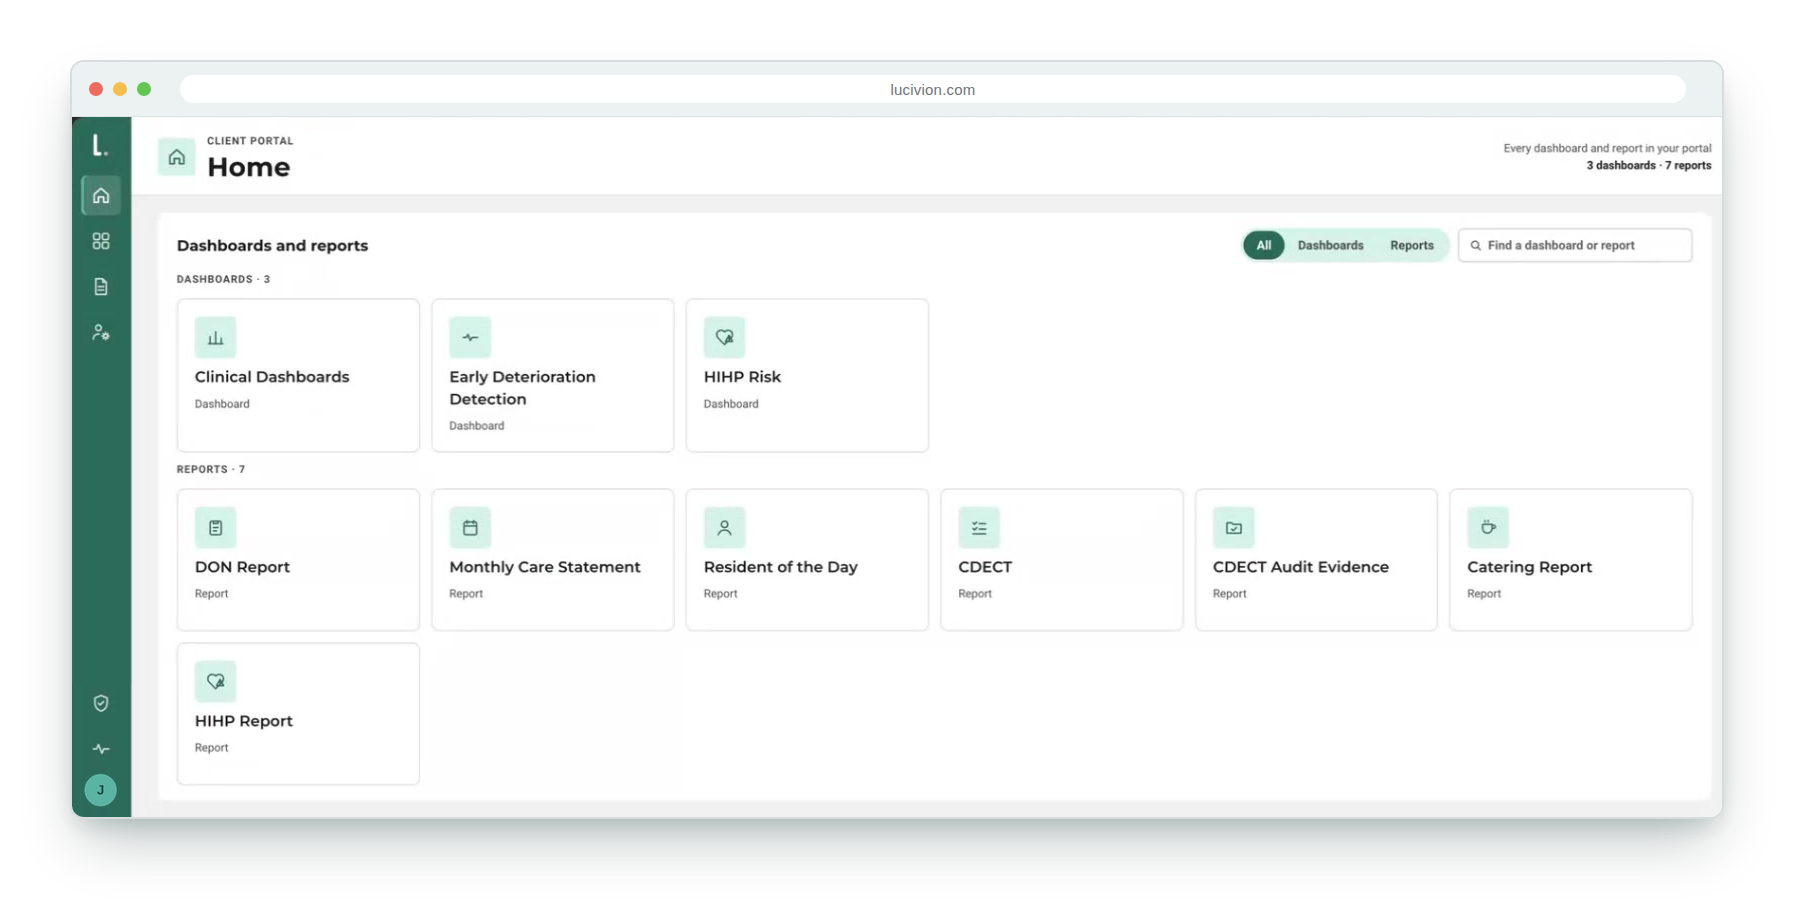Image resolution: width=1794 pixels, height=899 pixels.
Task: Click the calendar icon on Monthly Care Statement
Action: (x=470, y=528)
